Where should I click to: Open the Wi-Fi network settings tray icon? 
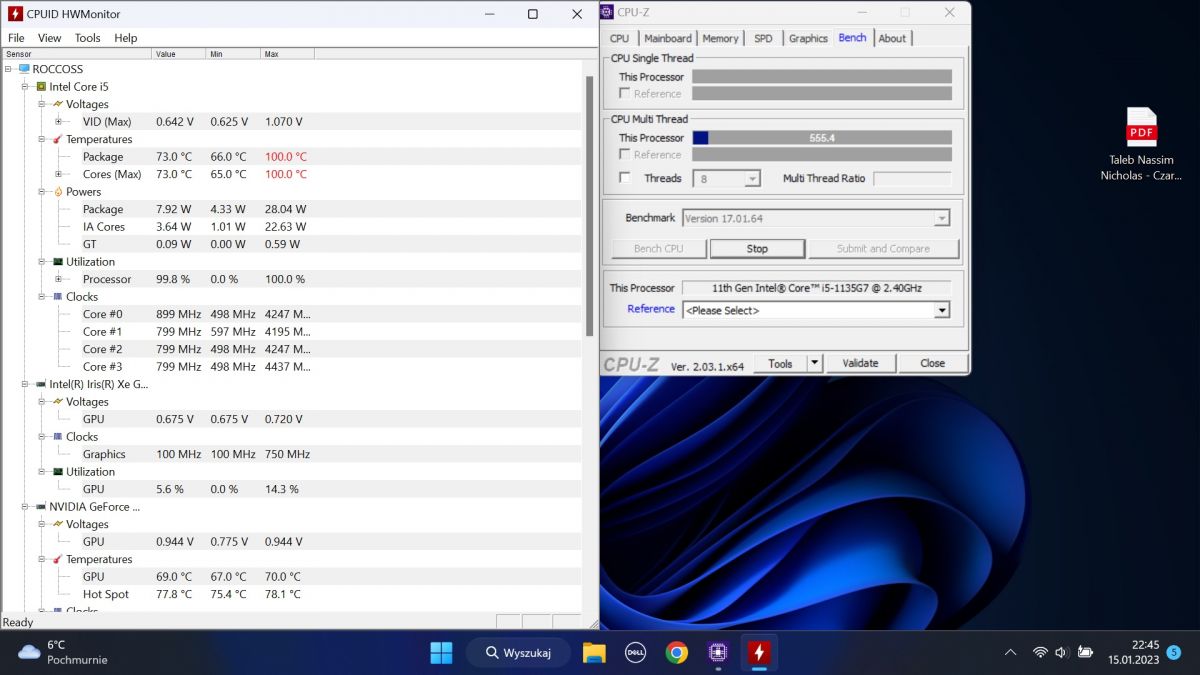[1040, 653]
